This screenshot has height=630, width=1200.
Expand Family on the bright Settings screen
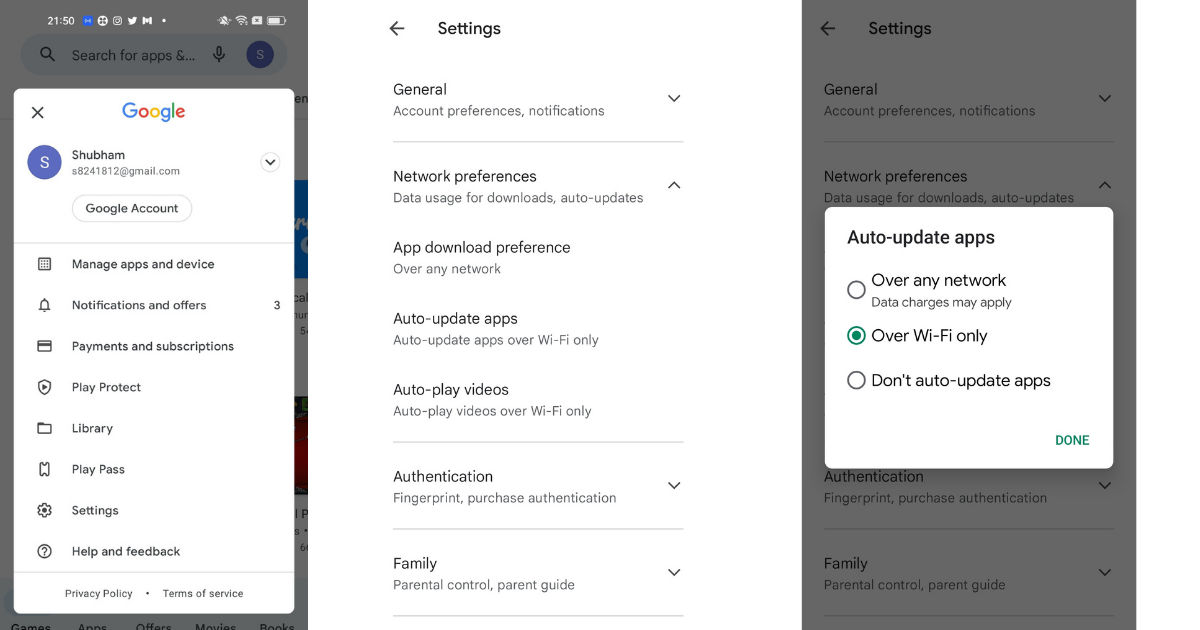674,572
